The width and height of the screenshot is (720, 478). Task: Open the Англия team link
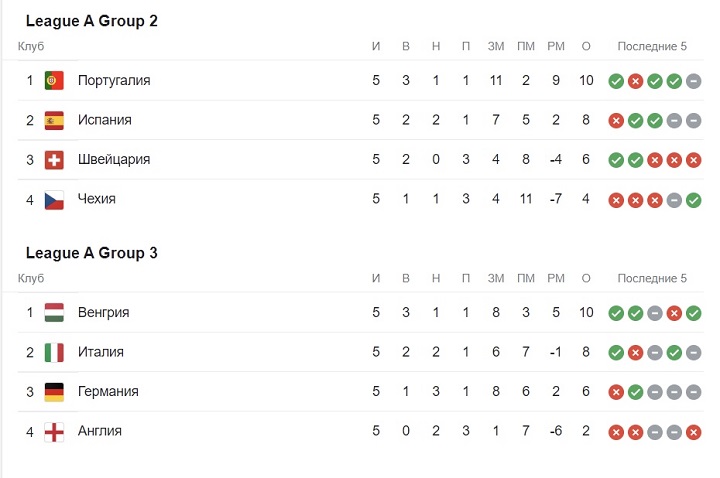[100, 432]
